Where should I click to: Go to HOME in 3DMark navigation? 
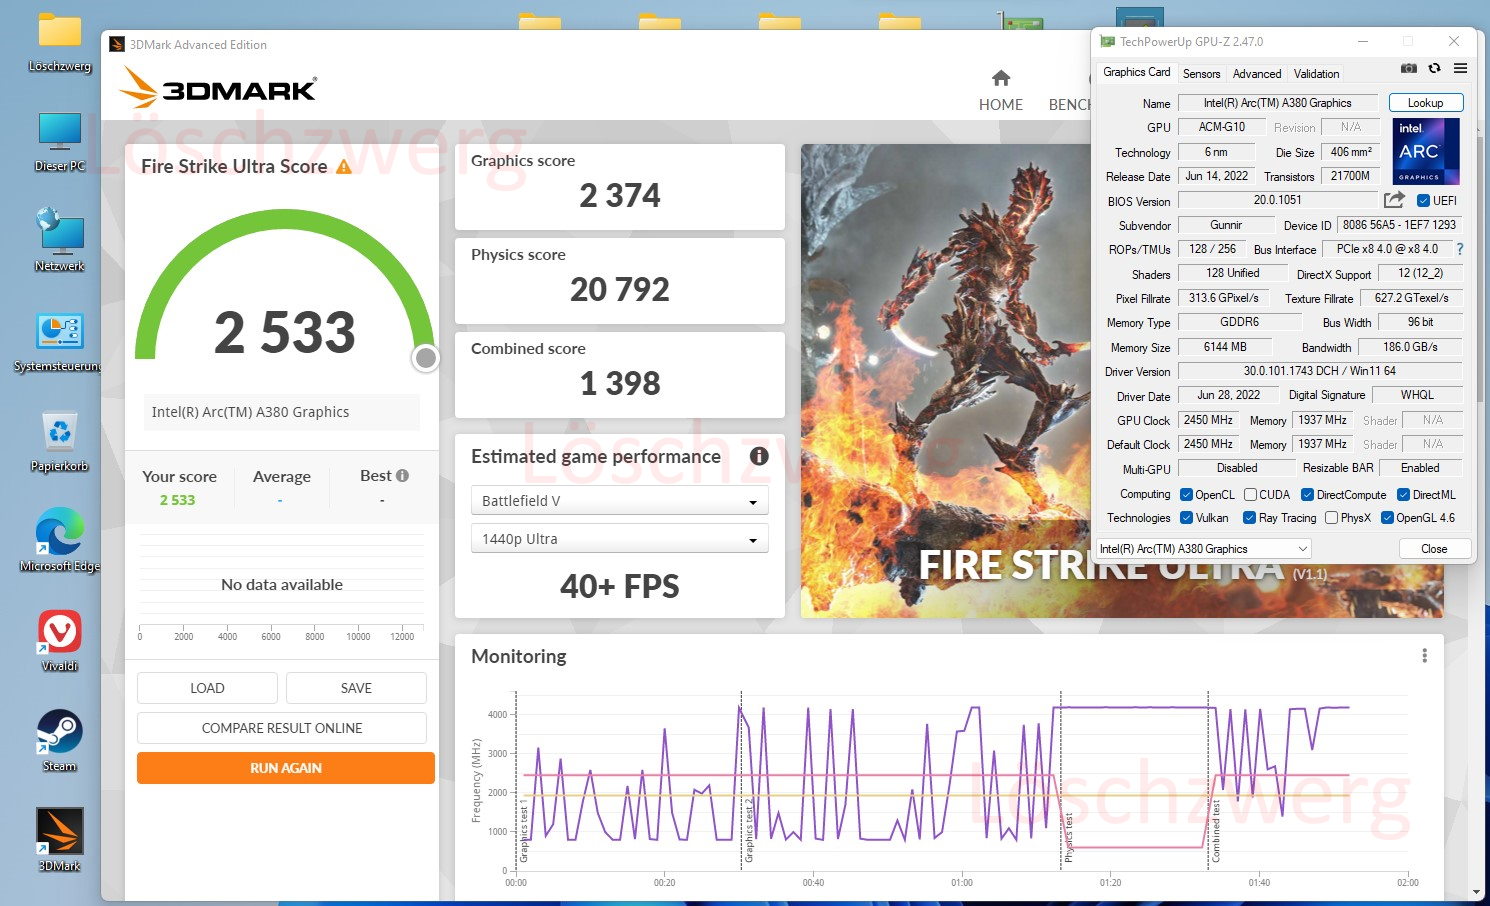coord(1000,104)
